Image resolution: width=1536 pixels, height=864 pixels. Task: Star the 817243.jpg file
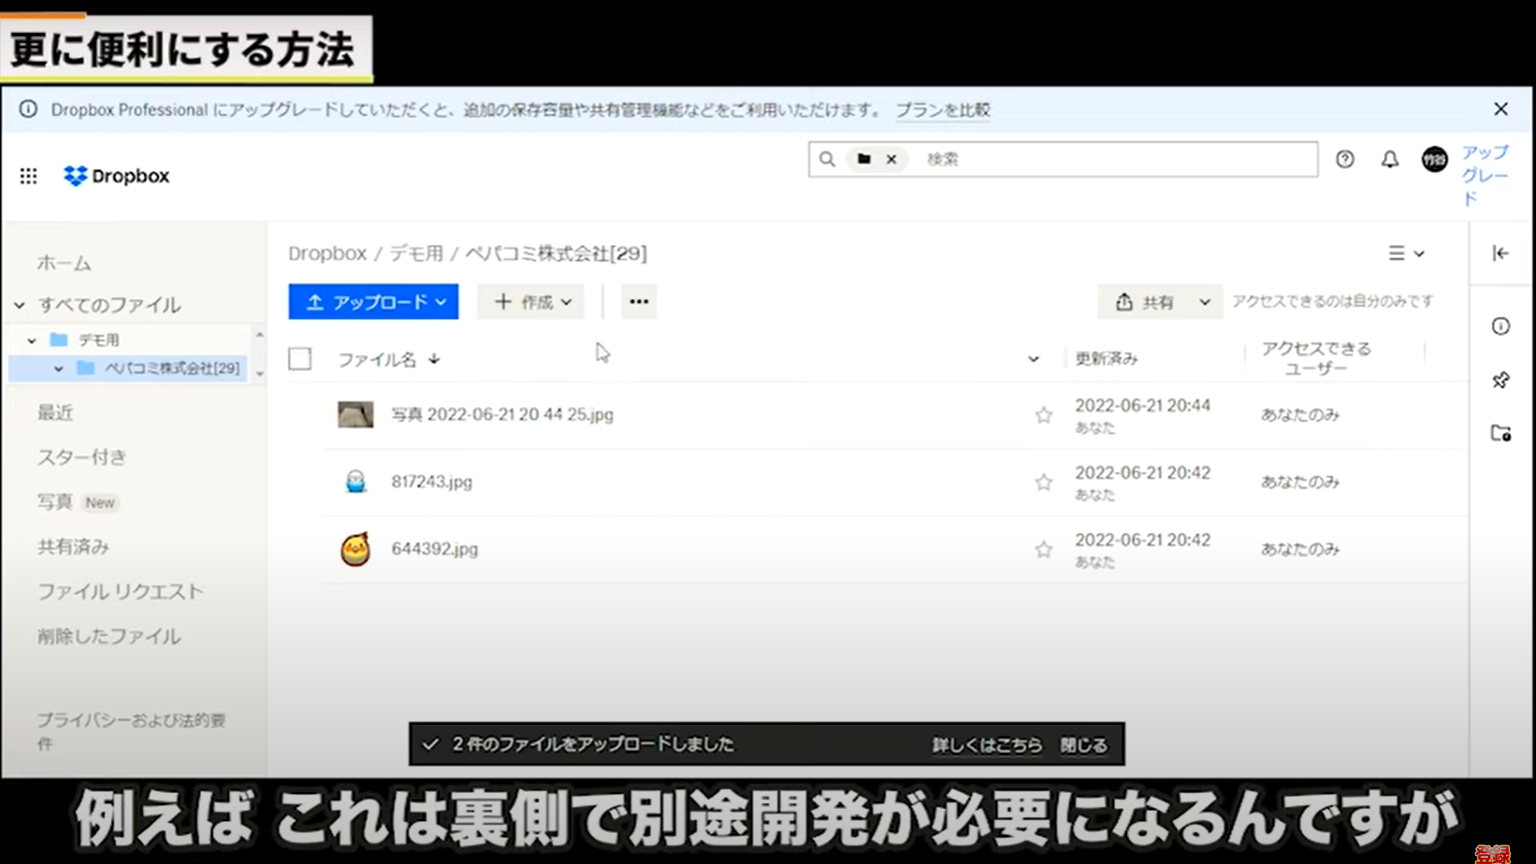coord(1043,482)
